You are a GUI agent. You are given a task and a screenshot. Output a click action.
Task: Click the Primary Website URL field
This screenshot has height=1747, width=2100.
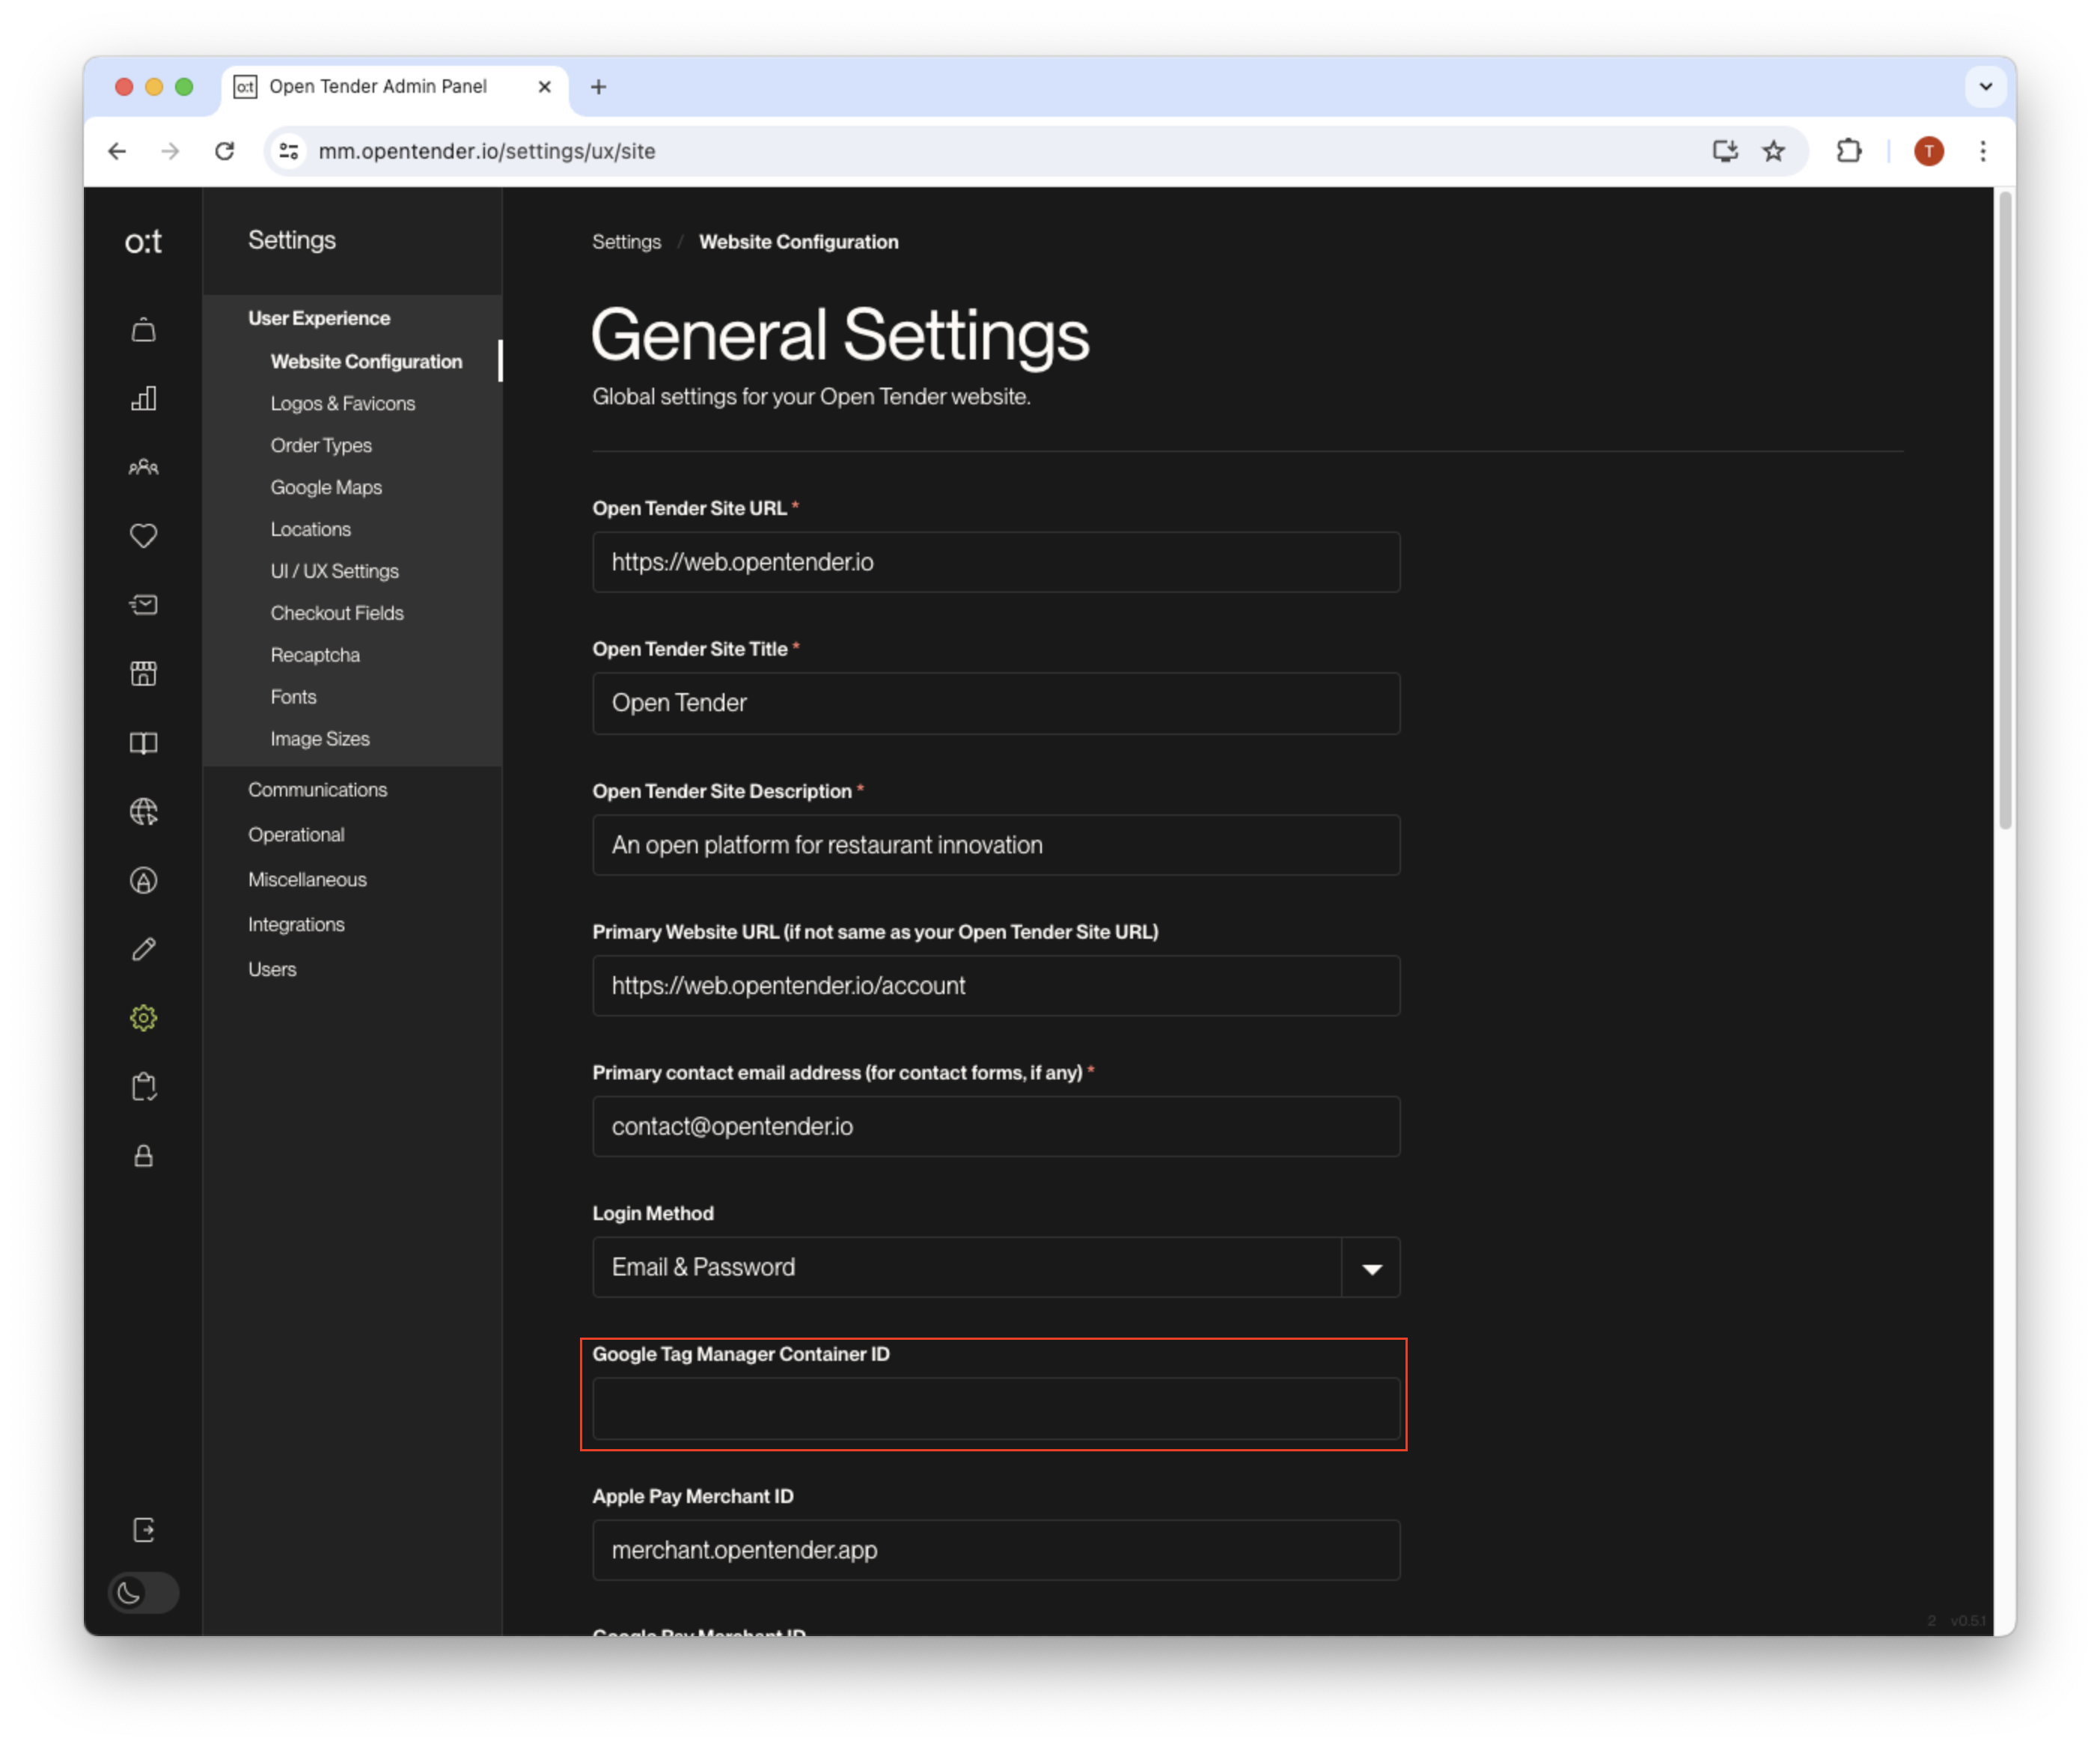coord(997,987)
